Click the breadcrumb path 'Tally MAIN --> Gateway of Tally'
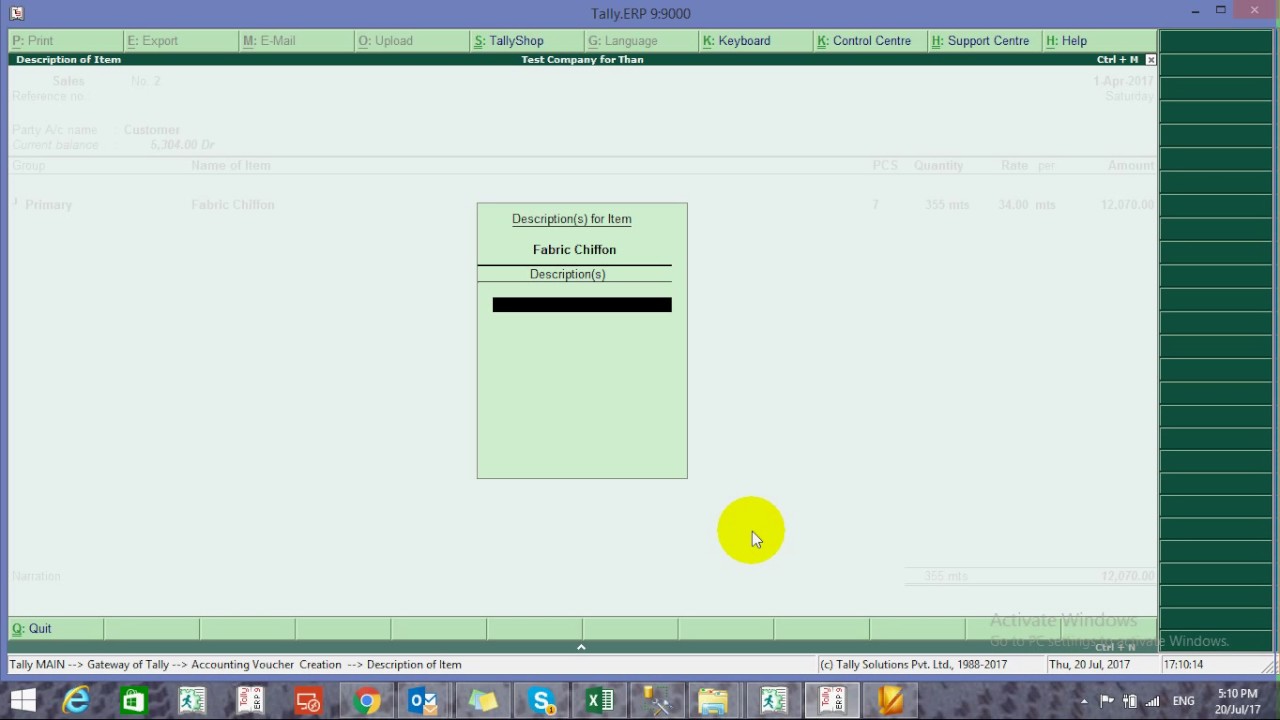 (x=89, y=665)
